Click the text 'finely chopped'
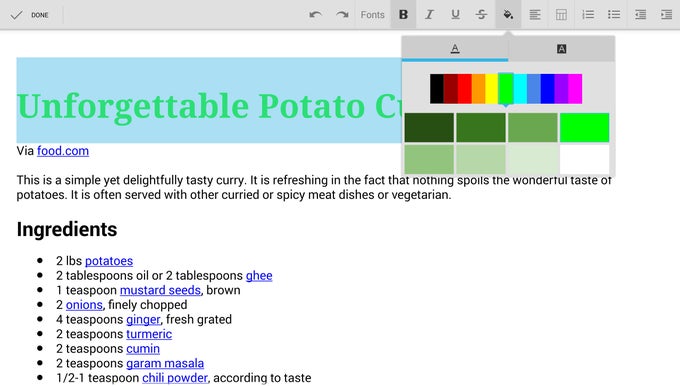Viewport: 680px width, 386px height. pyautogui.click(x=147, y=305)
